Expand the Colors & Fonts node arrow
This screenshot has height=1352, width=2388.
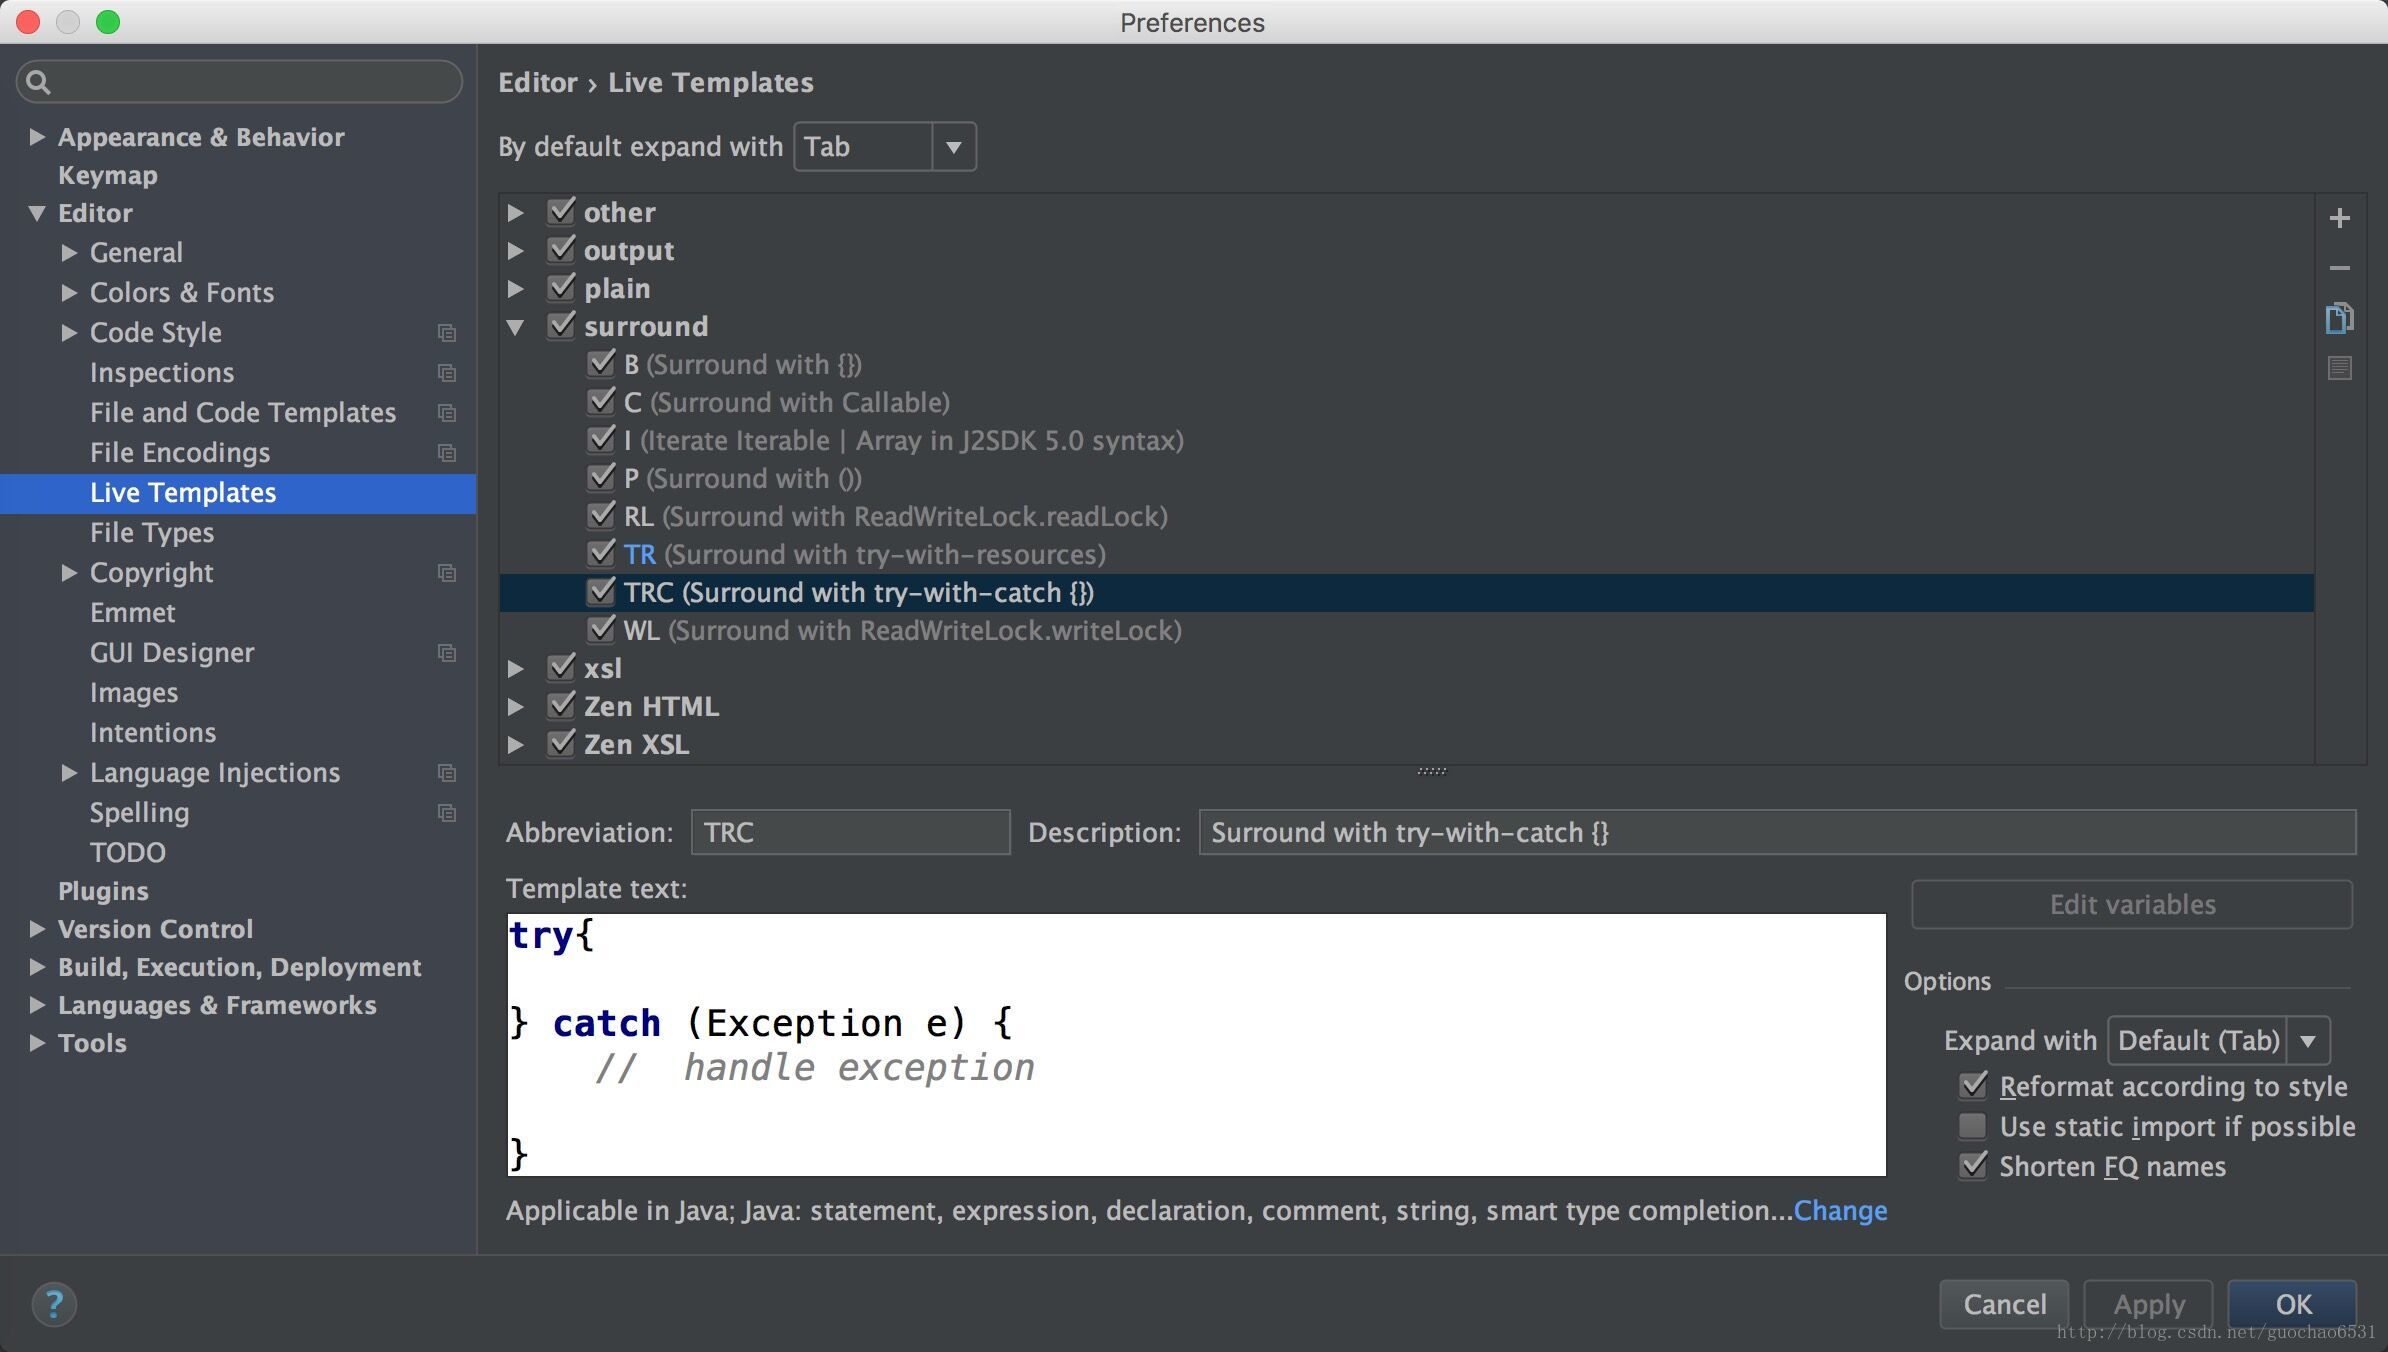click(x=69, y=293)
